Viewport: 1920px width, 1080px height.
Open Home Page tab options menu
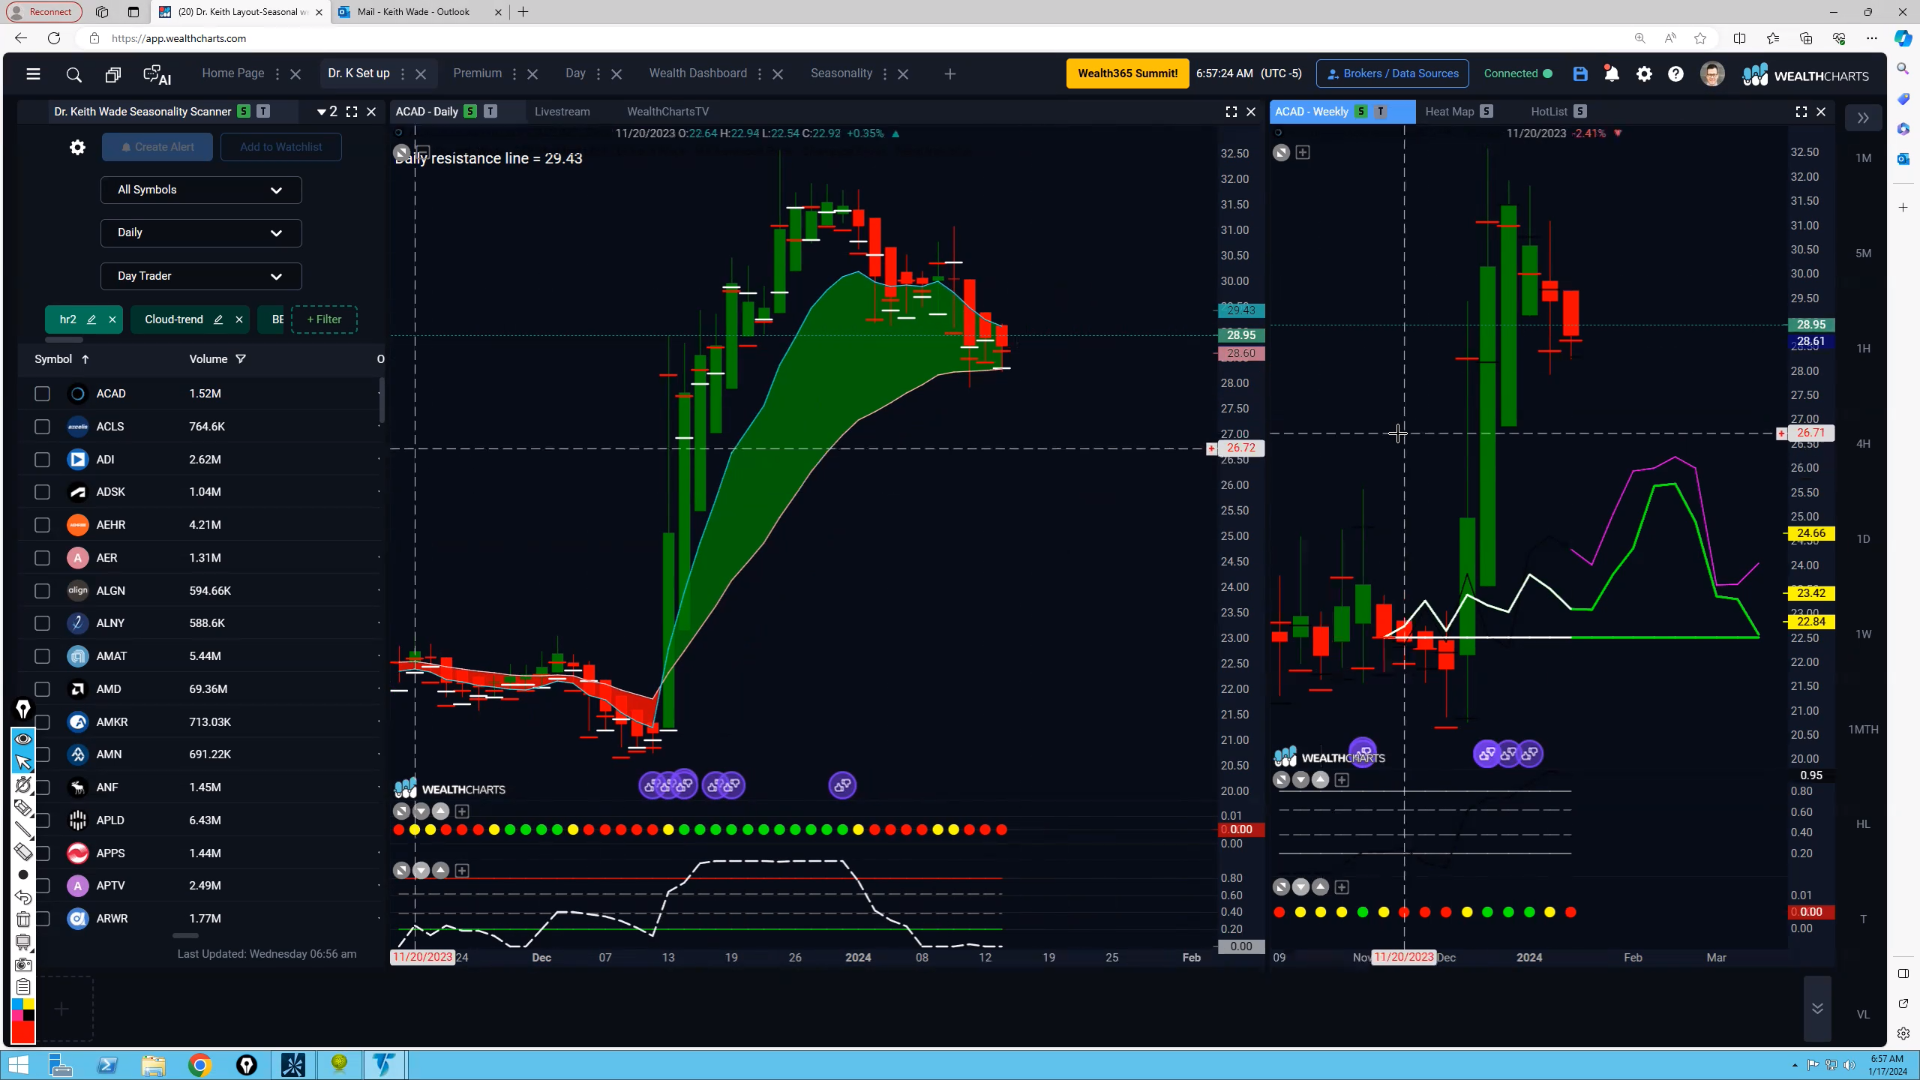[x=277, y=74]
